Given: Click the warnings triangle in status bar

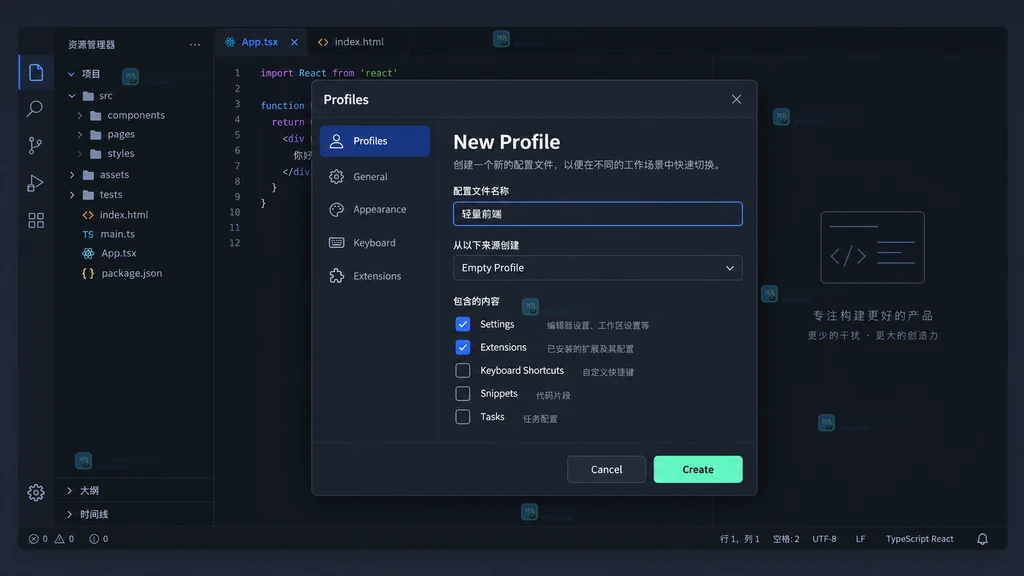Looking at the screenshot, I should (x=59, y=539).
